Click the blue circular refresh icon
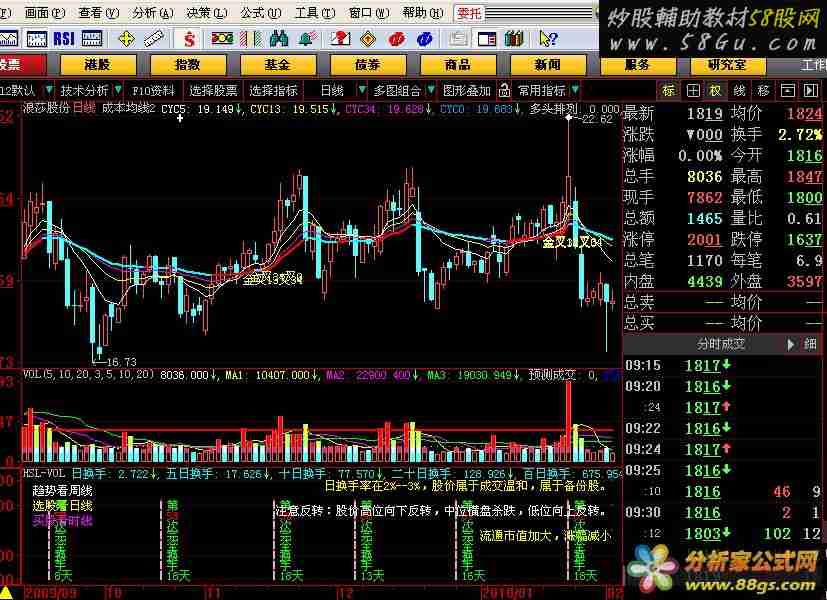Viewport: 827px width, 600px height. coord(425,38)
